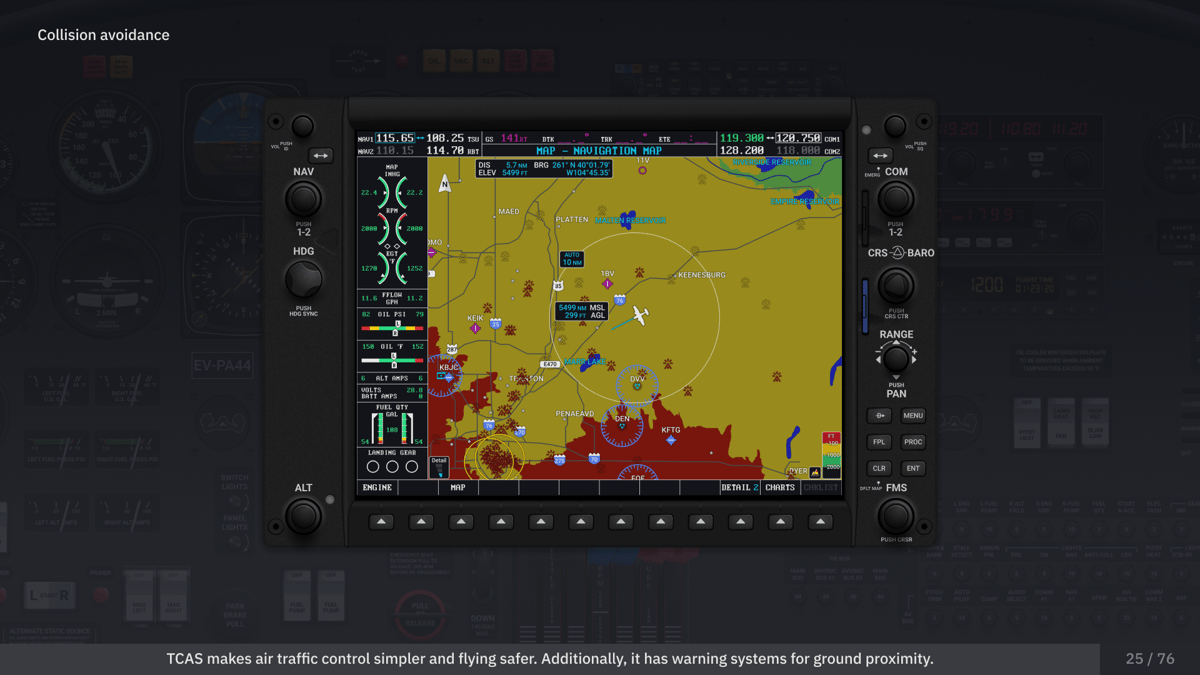1200x675 pixels.
Task: Open the options page with the MENU key
Action: pos(913,415)
